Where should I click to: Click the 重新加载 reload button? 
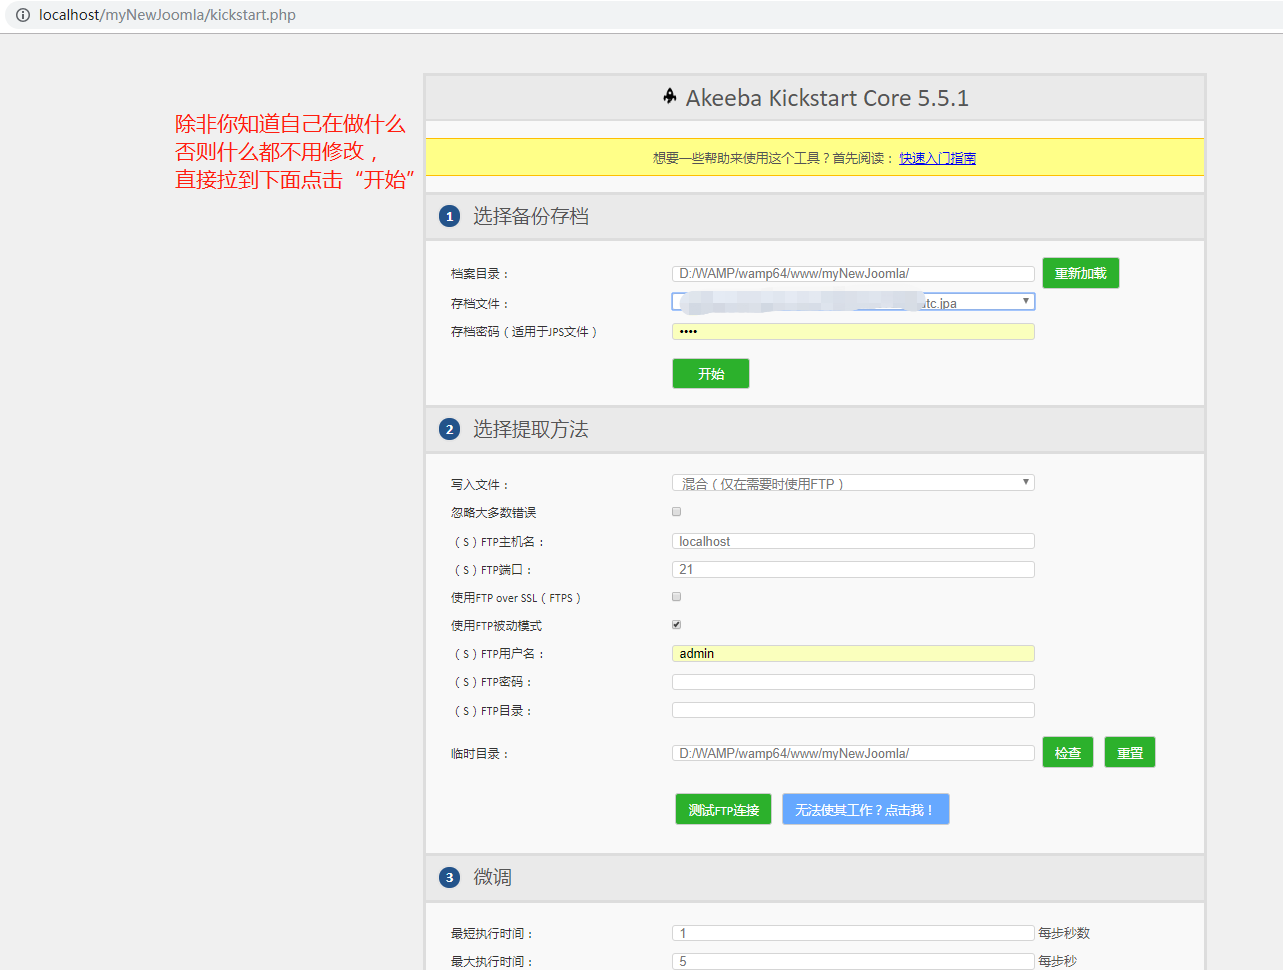pos(1081,273)
